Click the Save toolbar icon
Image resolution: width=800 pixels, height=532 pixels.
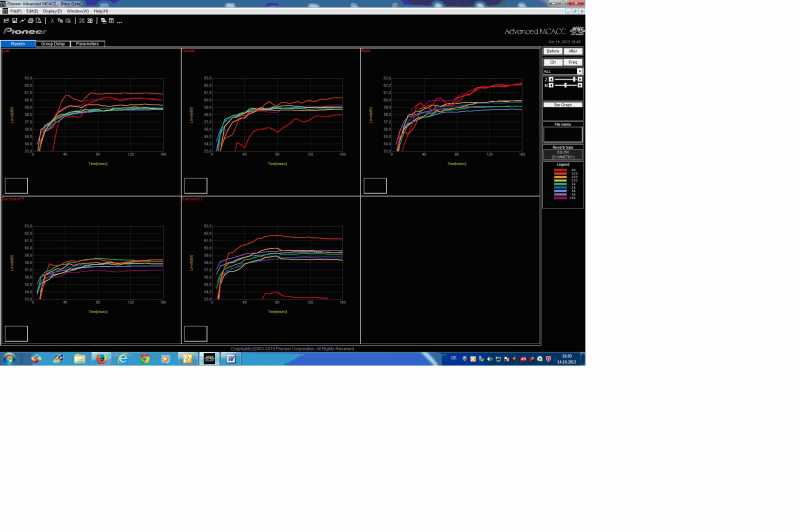(x=14, y=20)
